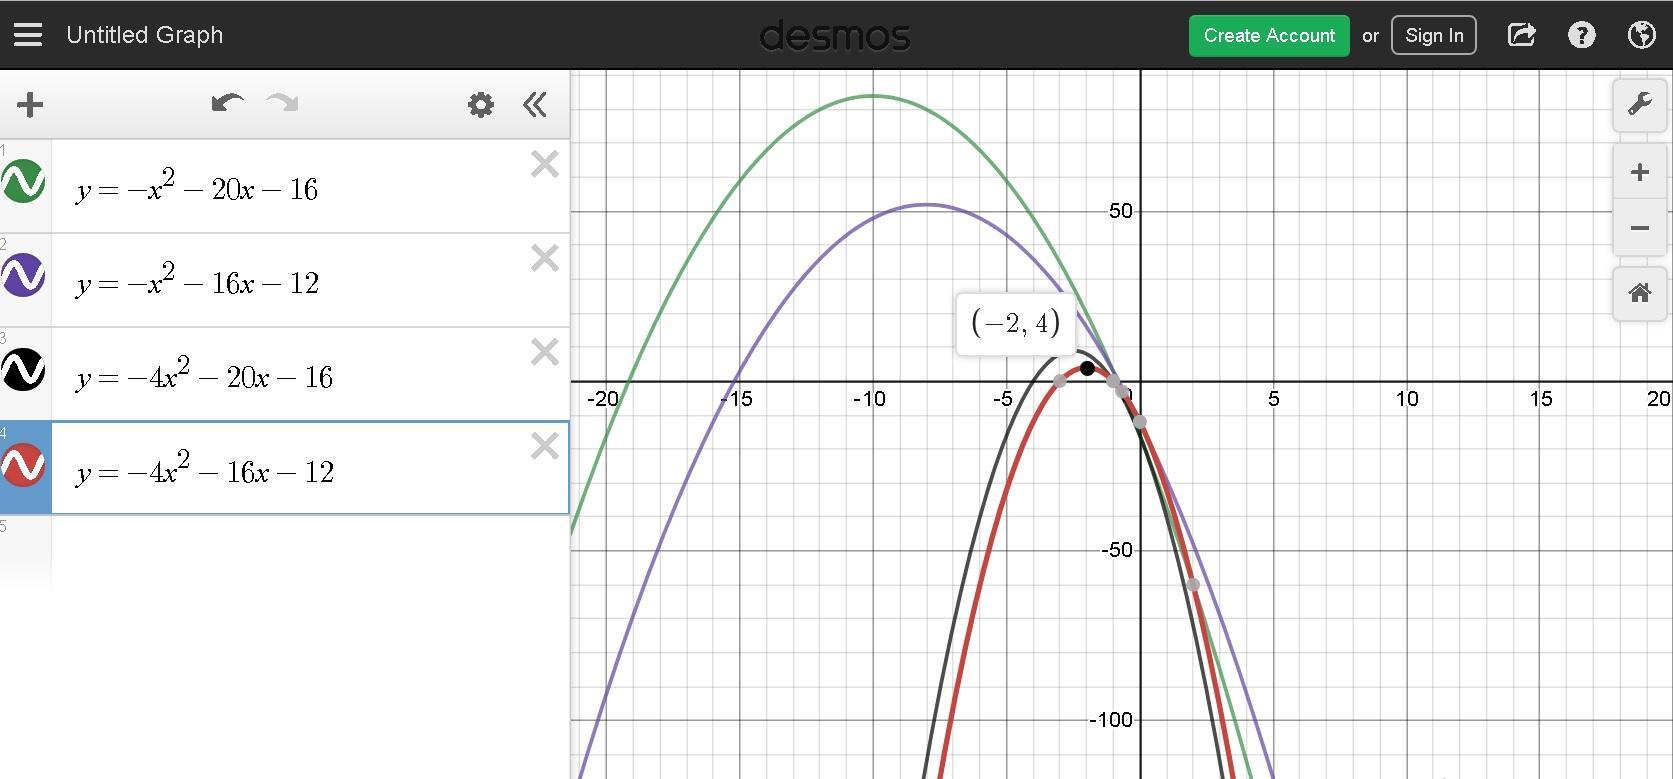Open language selection globe
Viewport: 1673px width, 779px height.
(x=1641, y=35)
